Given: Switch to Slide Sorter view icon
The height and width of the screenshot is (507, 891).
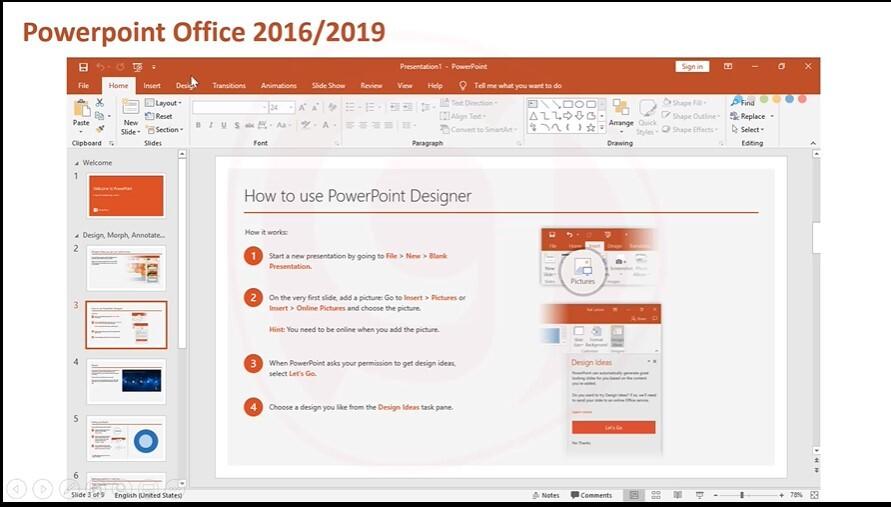Looking at the screenshot, I should [x=656, y=495].
